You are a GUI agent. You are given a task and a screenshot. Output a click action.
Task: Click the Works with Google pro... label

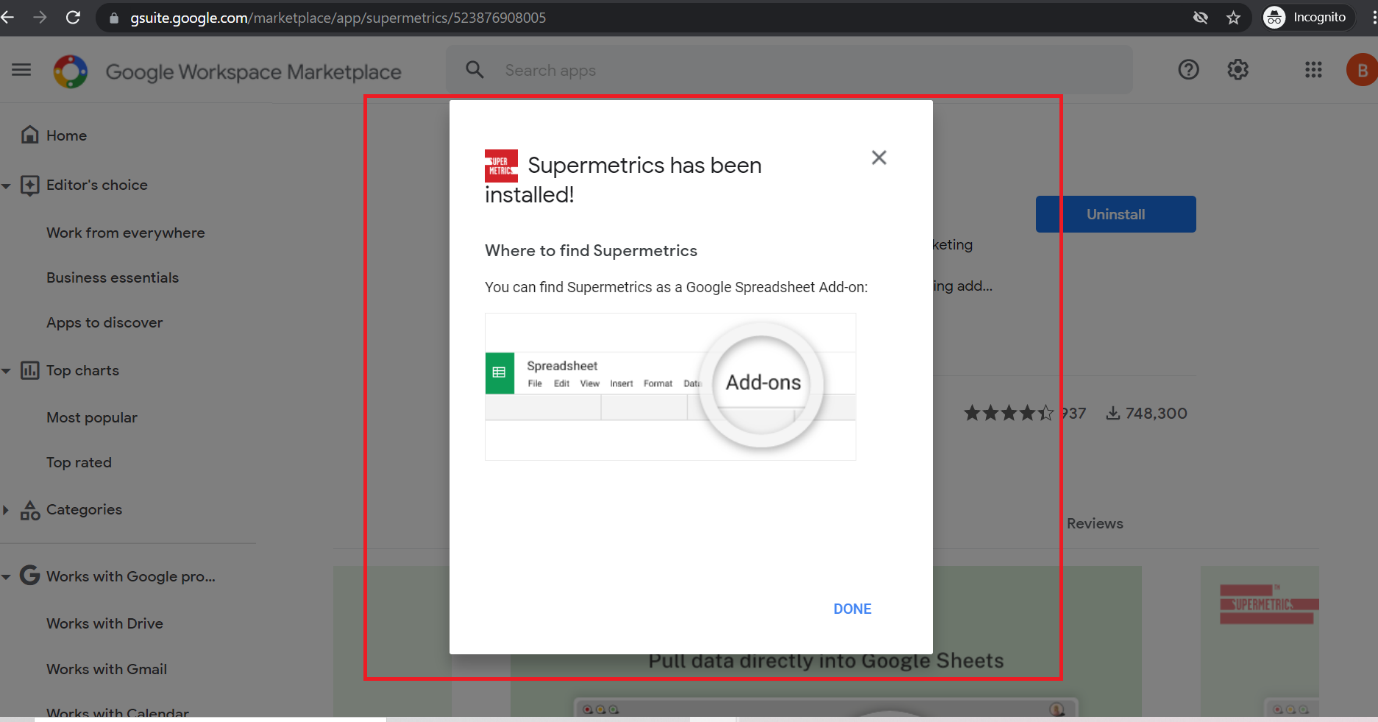pyautogui.click(x=130, y=576)
